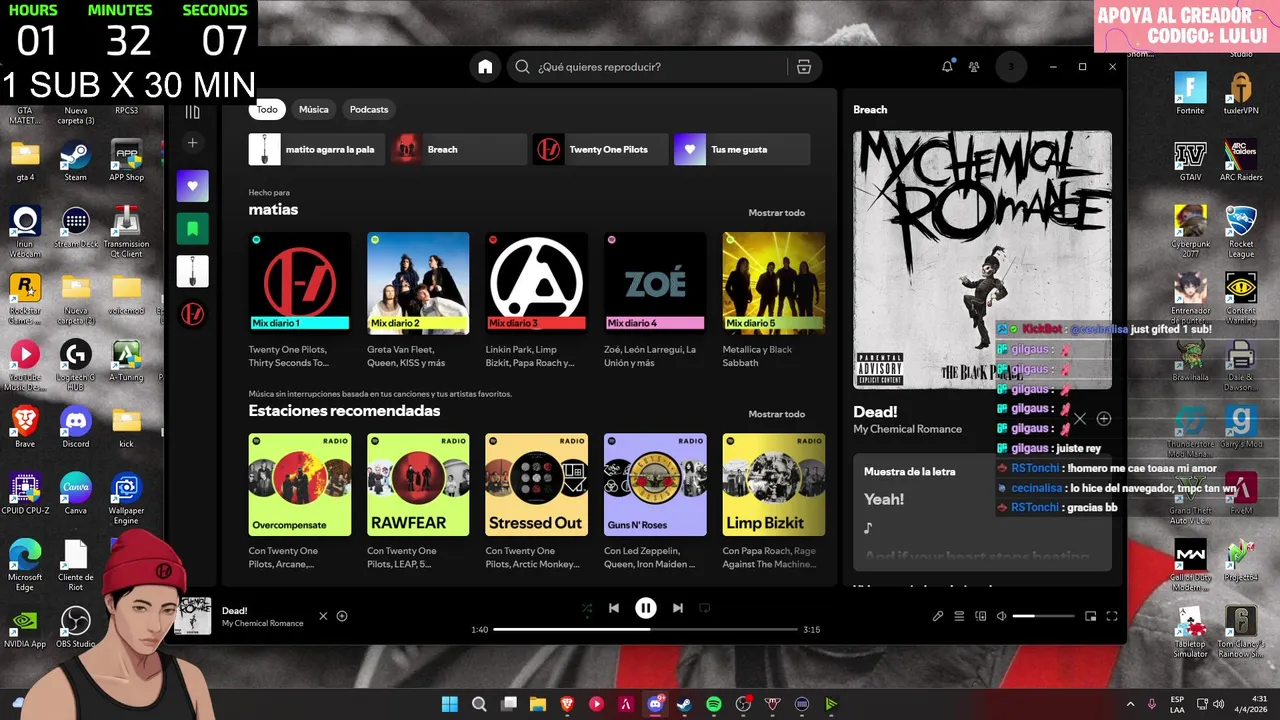Toggle the lyrics microphone icon
Screen dimensions: 1280x720
(938, 616)
